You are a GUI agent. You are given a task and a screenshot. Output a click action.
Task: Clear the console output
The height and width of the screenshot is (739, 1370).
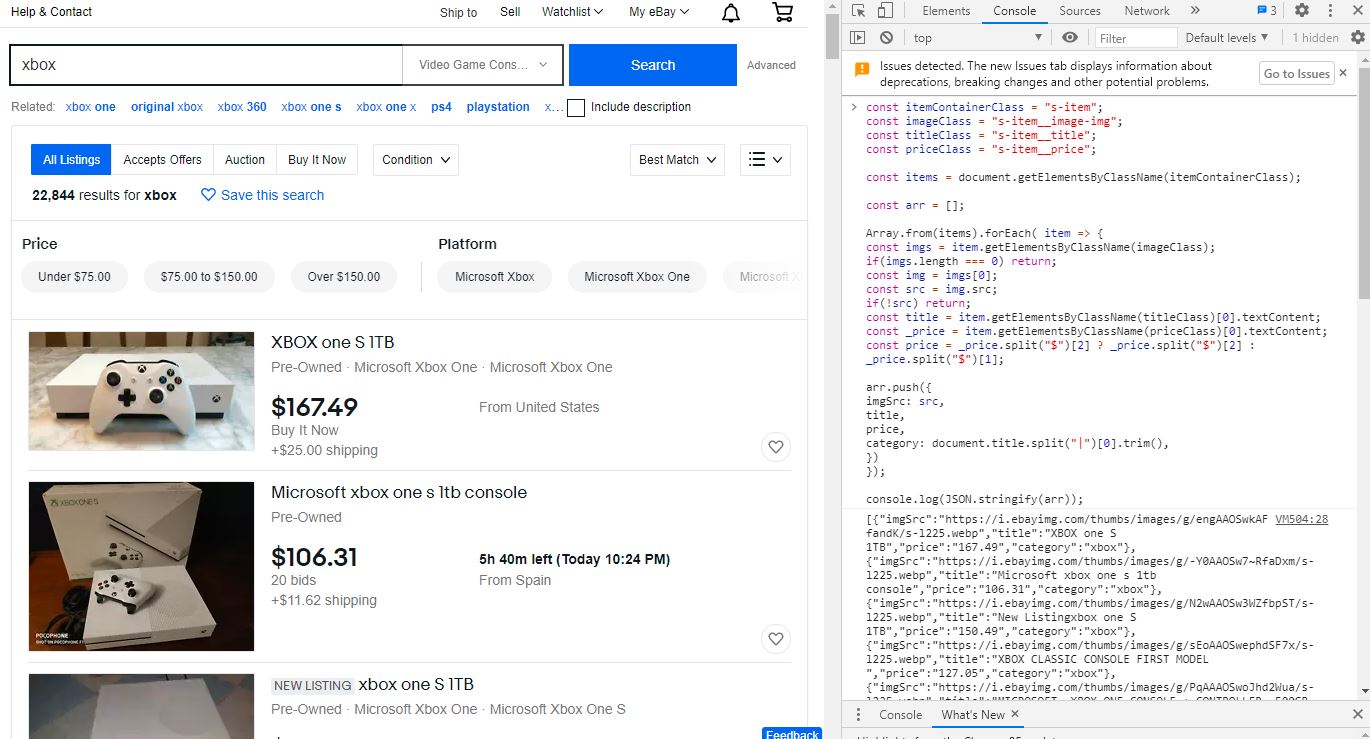point(886,37)
